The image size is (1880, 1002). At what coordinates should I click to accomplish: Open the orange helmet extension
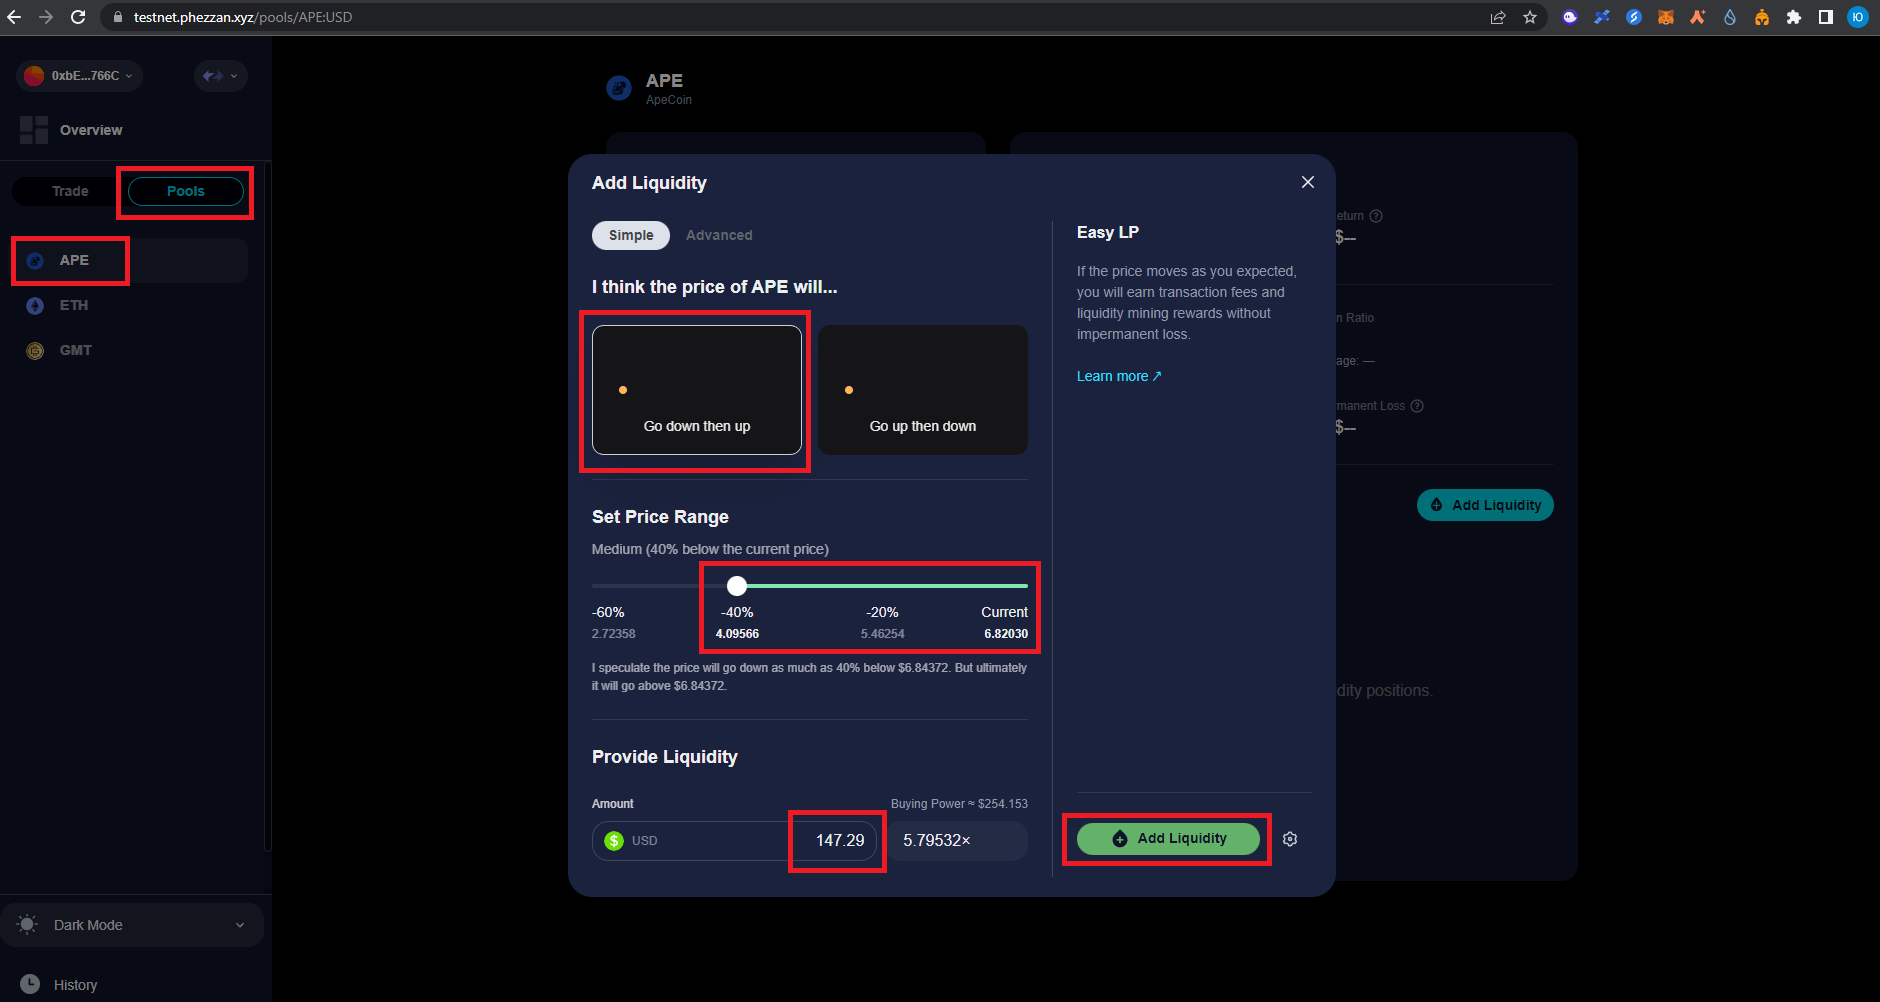[1762, 17]
